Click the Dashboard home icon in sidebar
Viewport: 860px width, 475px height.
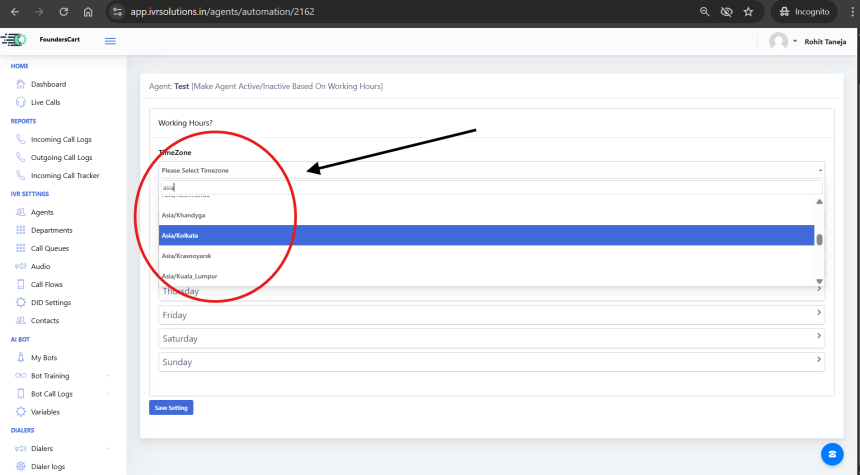21,84
